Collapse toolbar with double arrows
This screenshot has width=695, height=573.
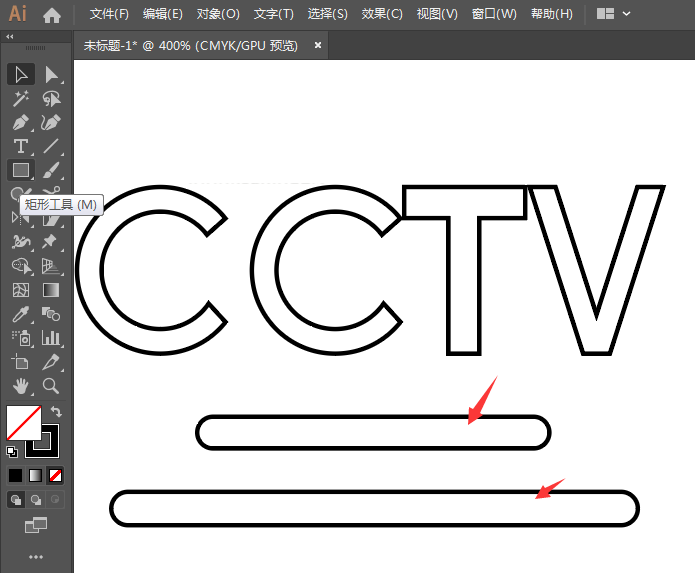pyautogui.click(x=10, y=36)
